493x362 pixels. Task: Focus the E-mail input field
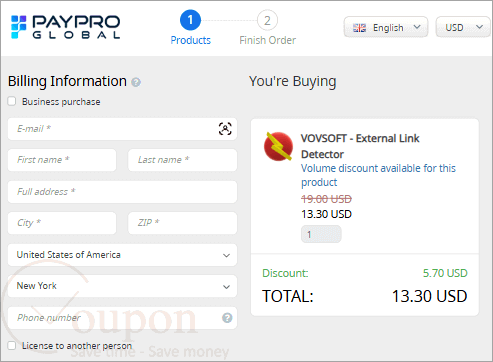coord(122,129)
